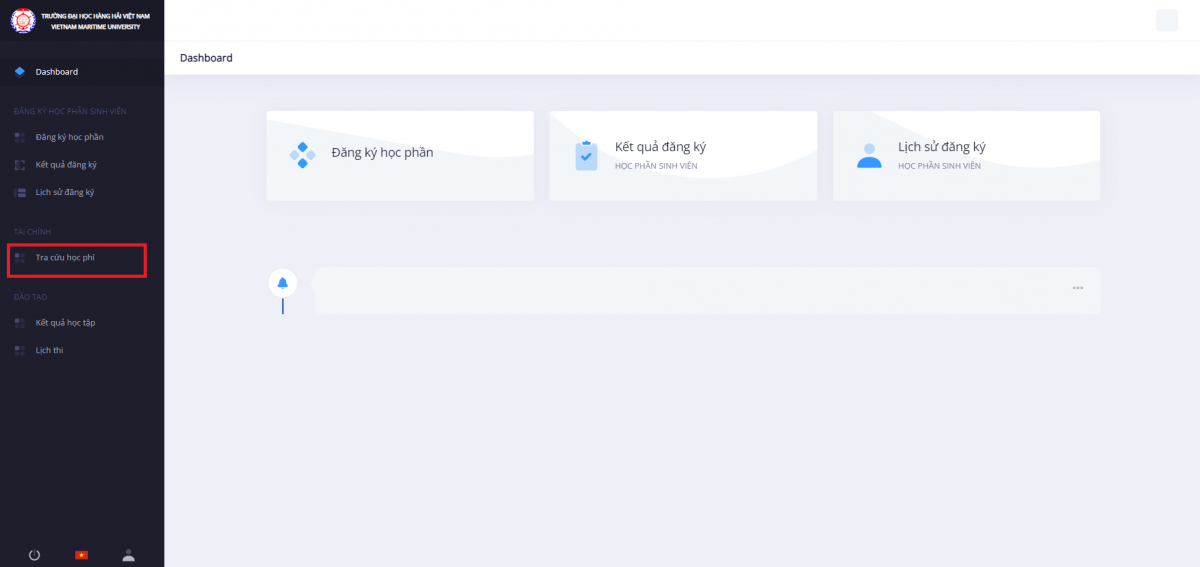
Task: Open the user profile icon in sidebar footer
Action: pos(128,555)
